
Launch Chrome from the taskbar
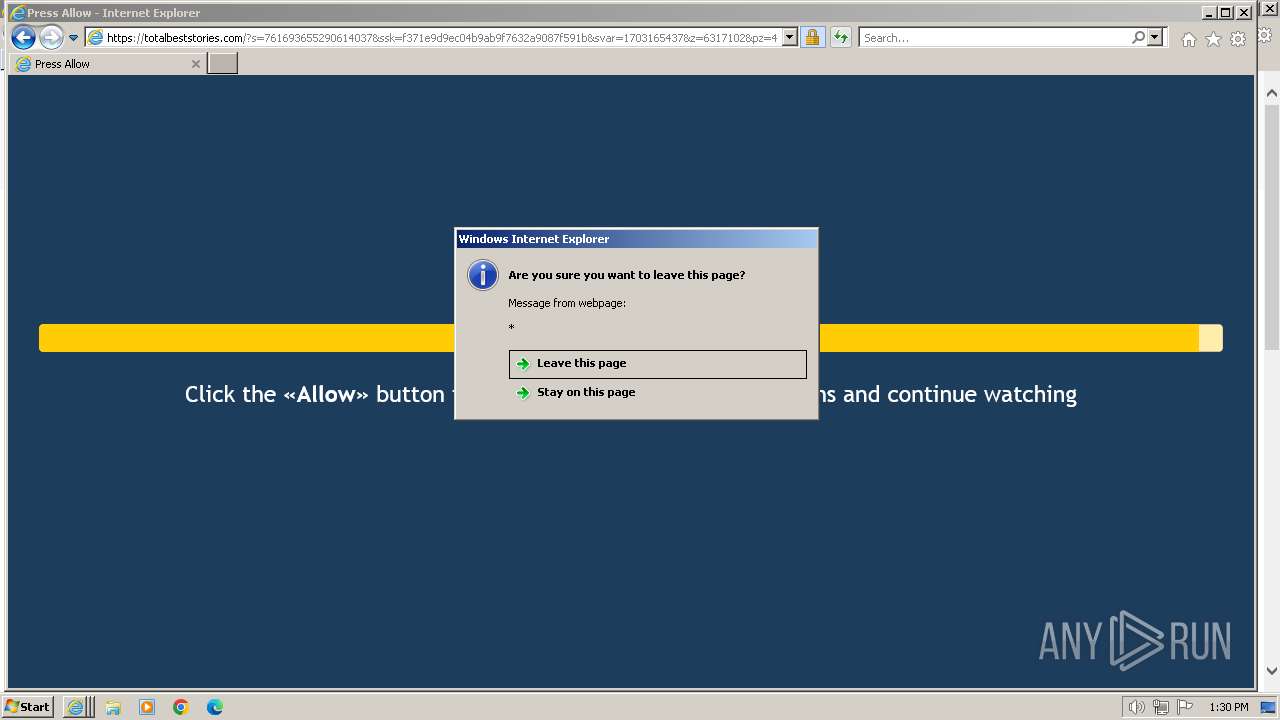pyautogui.click(x=181, y=707)
